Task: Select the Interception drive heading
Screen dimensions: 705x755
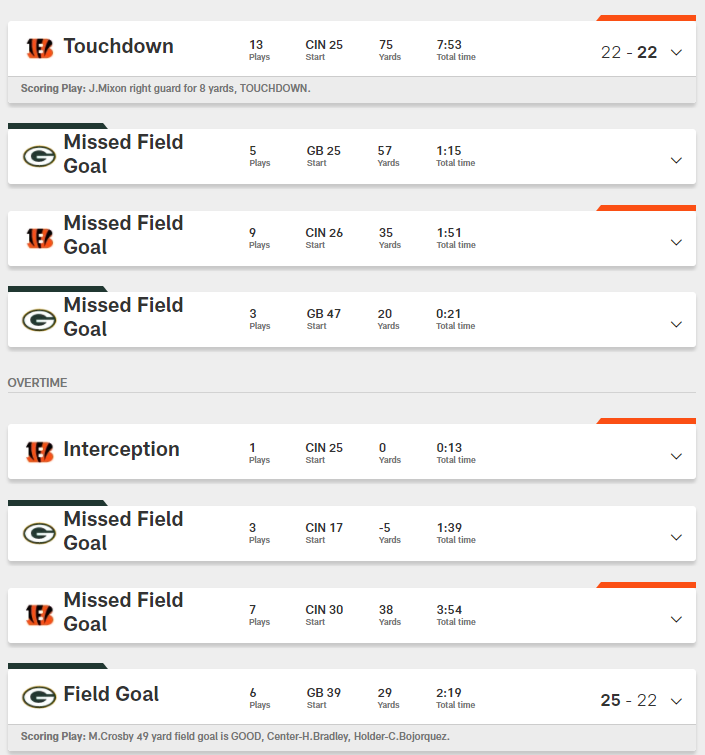Action: click(x=121, y=450)
